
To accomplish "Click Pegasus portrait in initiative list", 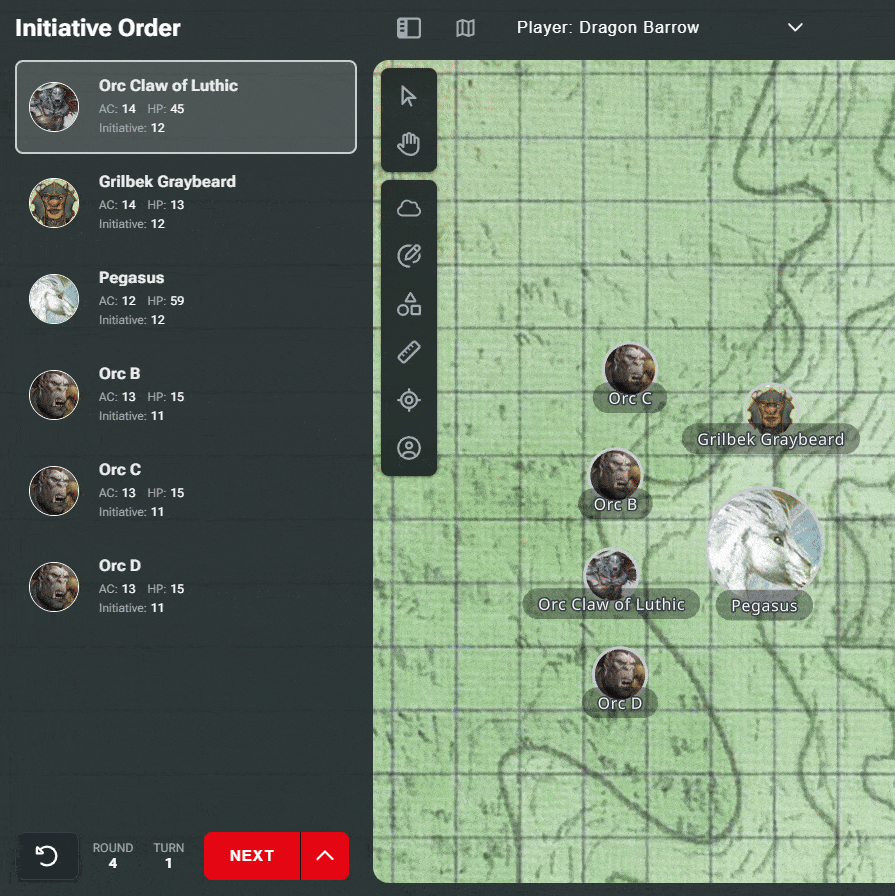I will pos(54,299).
